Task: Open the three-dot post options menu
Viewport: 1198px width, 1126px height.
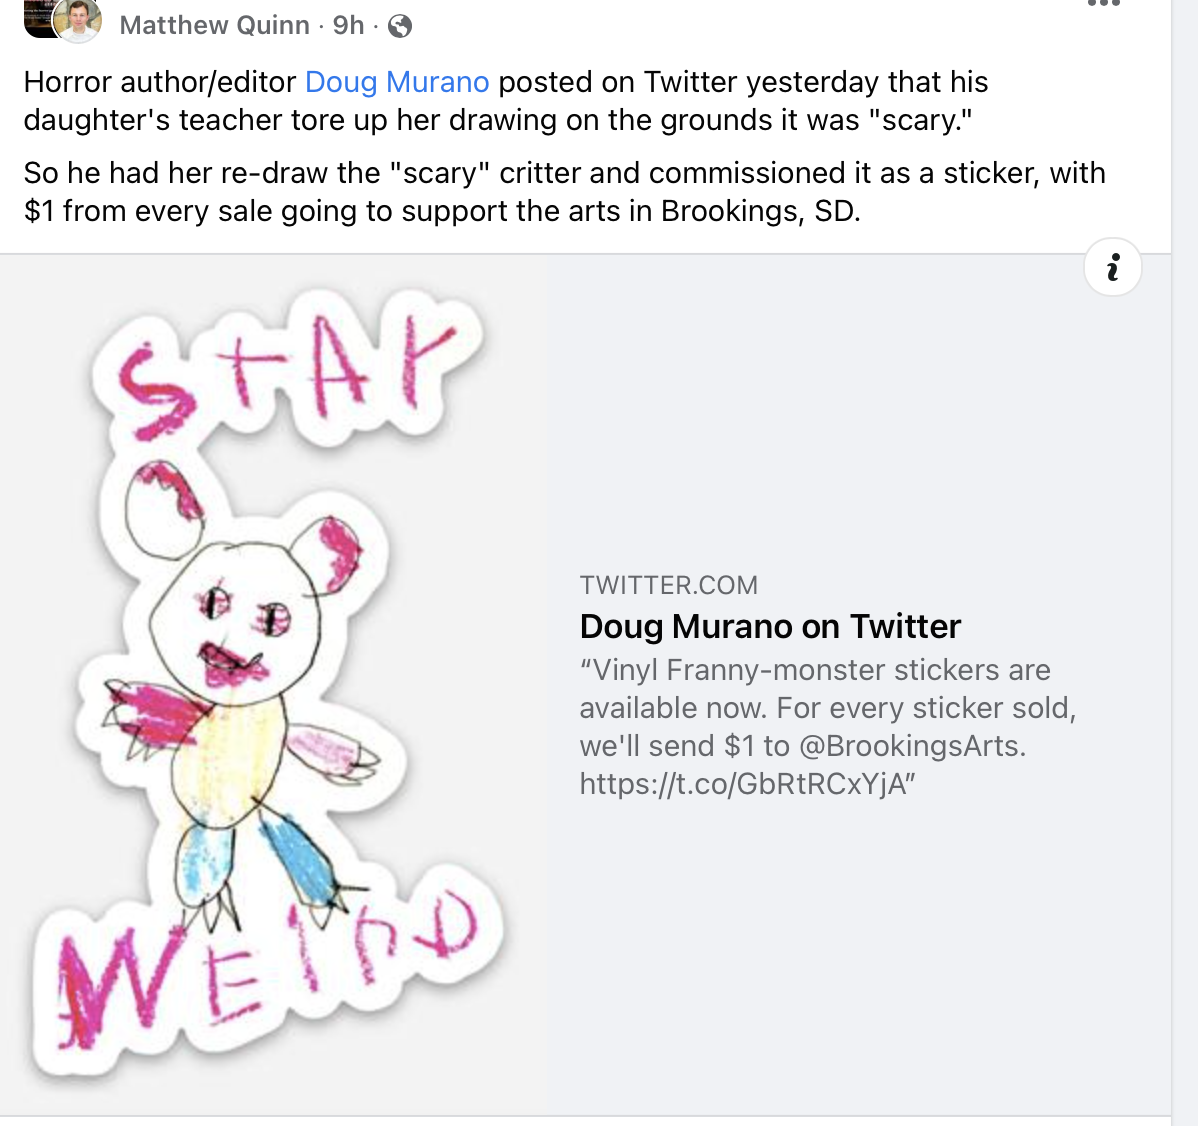Action: pyautogui.click(x=1103, y=5)
